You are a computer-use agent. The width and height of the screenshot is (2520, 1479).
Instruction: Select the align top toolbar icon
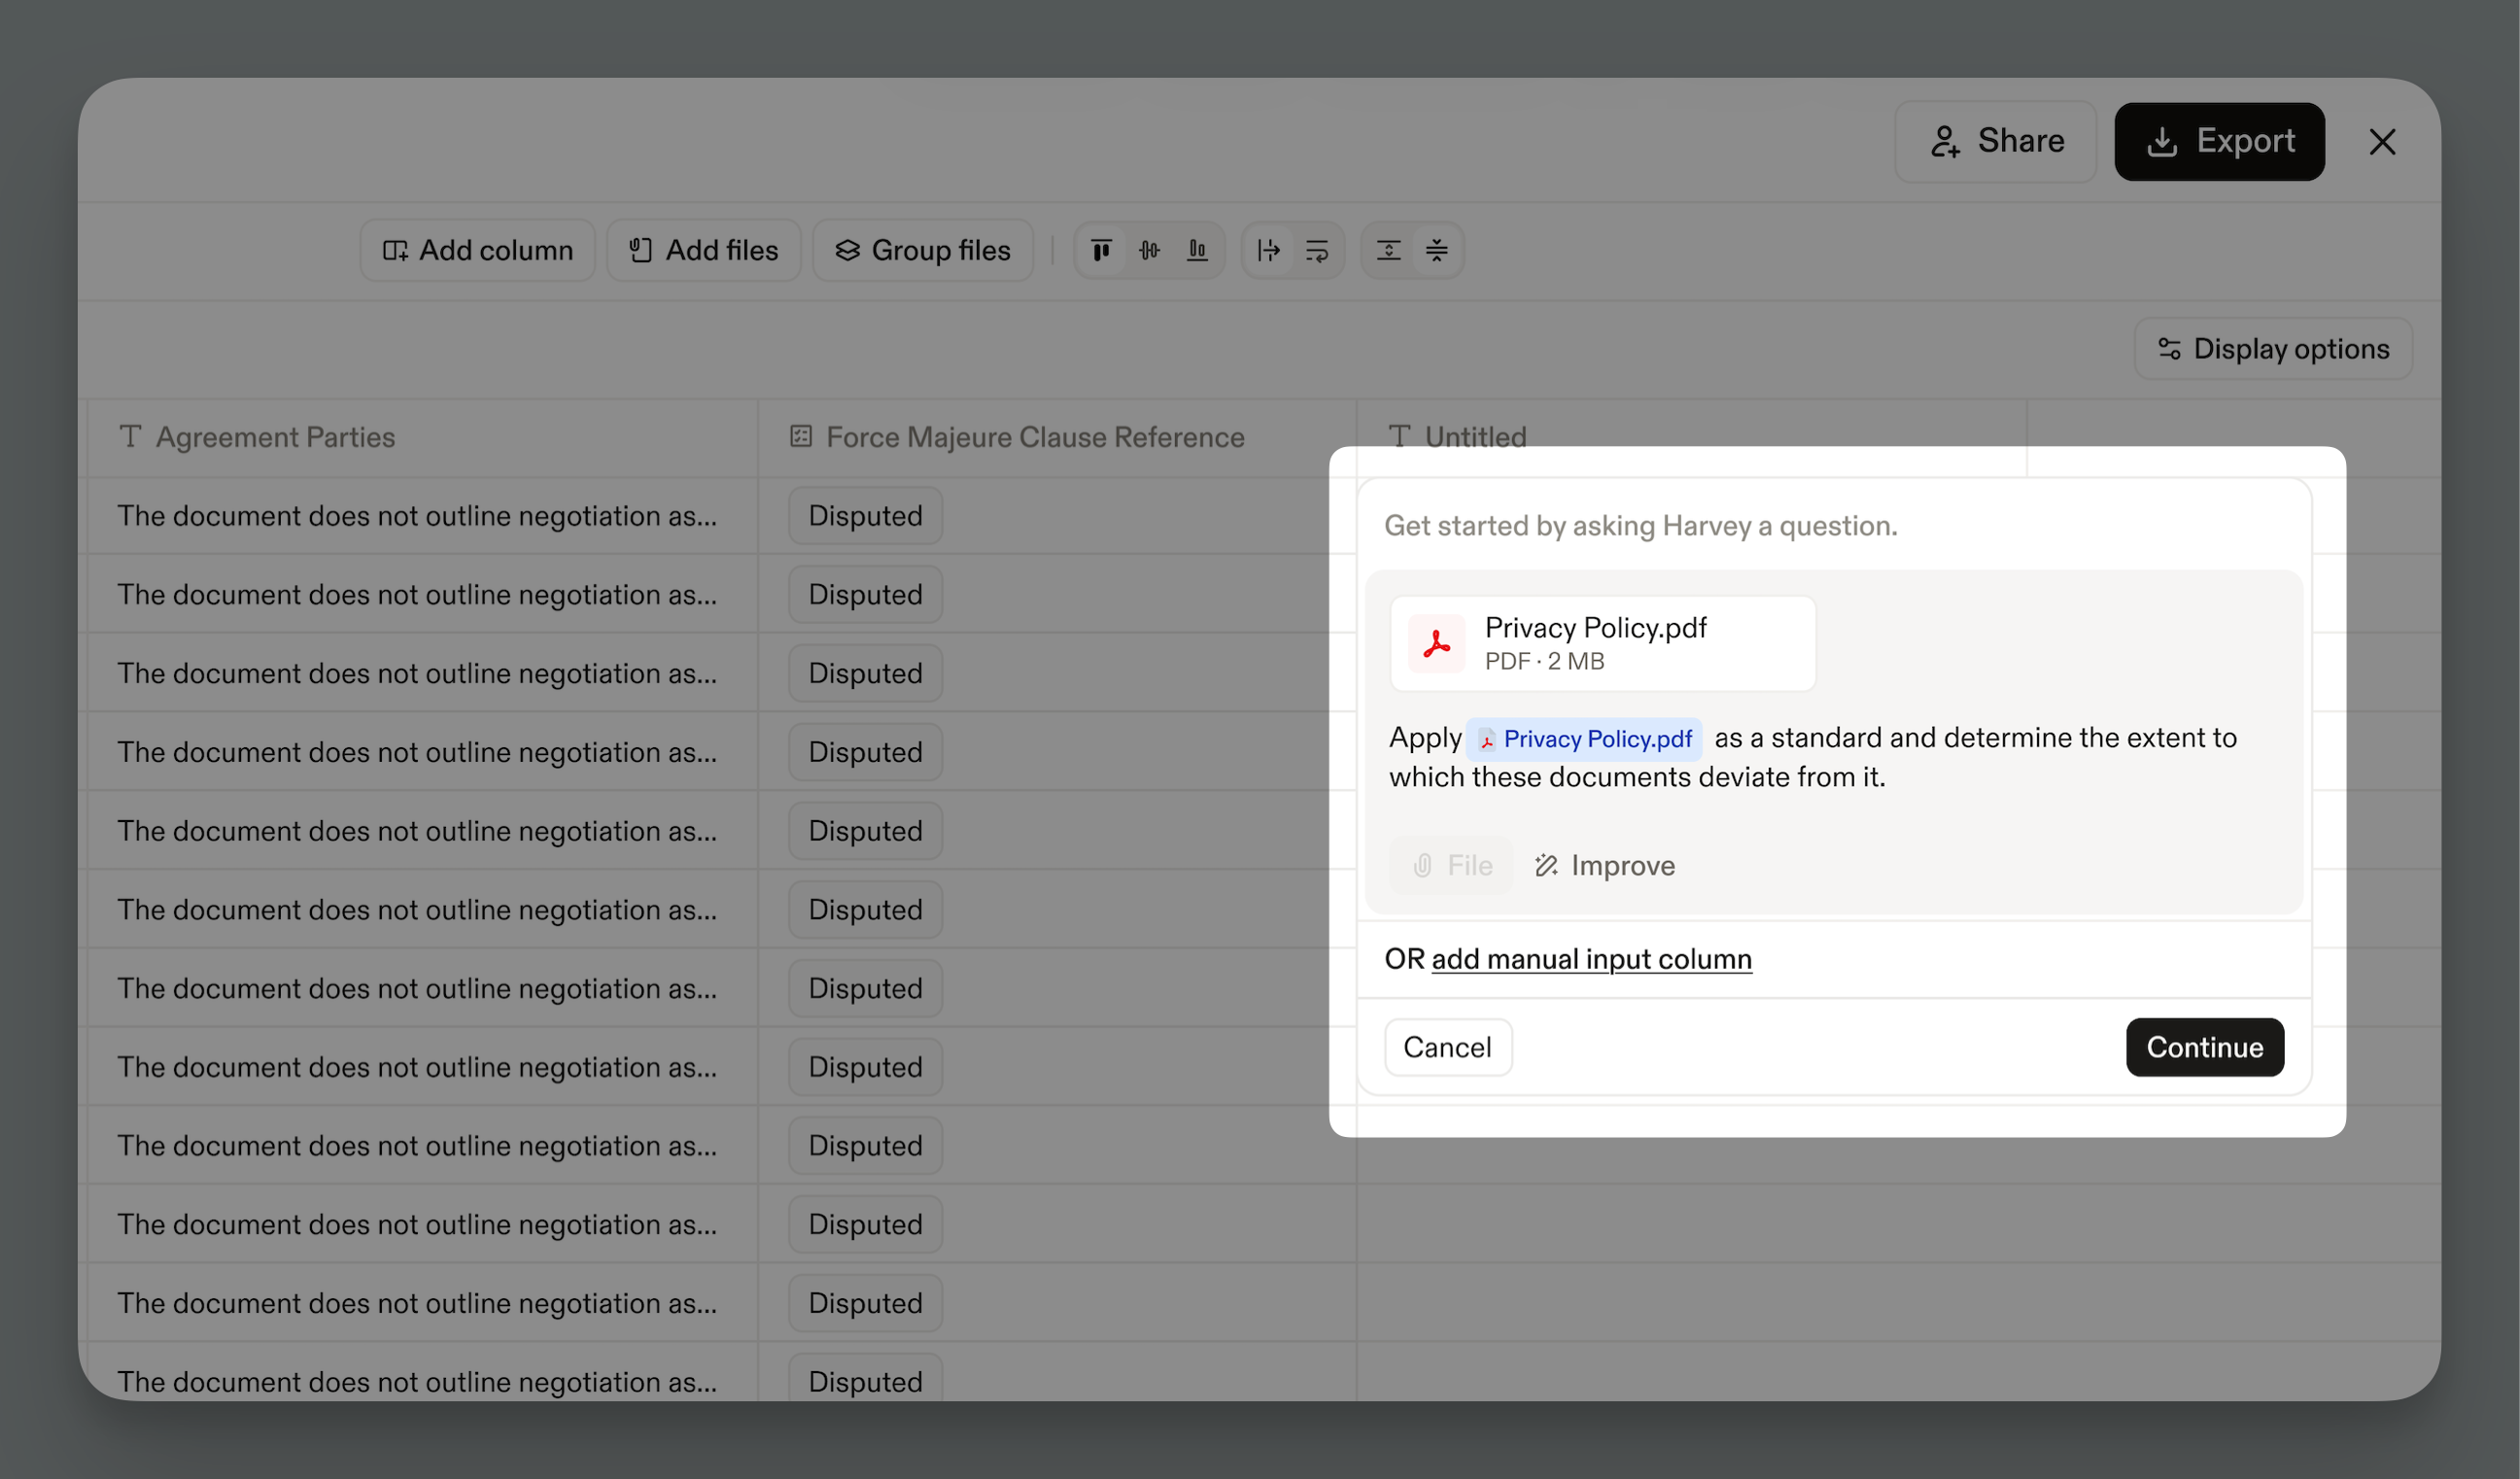click(1101, 250)
